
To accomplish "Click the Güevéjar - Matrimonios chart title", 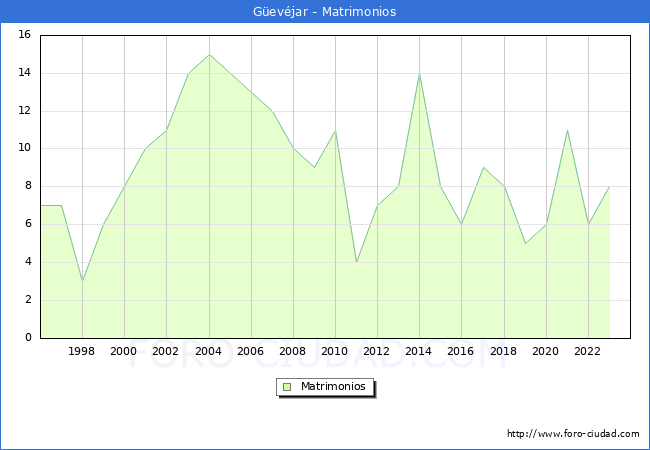I will [325, 12].
